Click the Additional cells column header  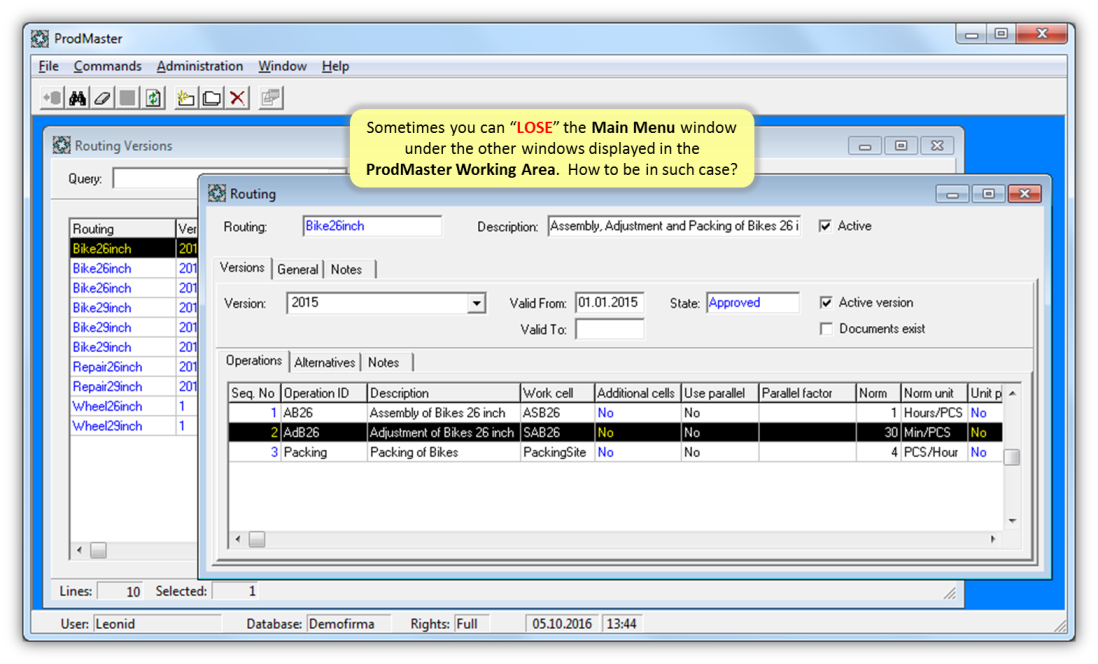pos(637,393)
